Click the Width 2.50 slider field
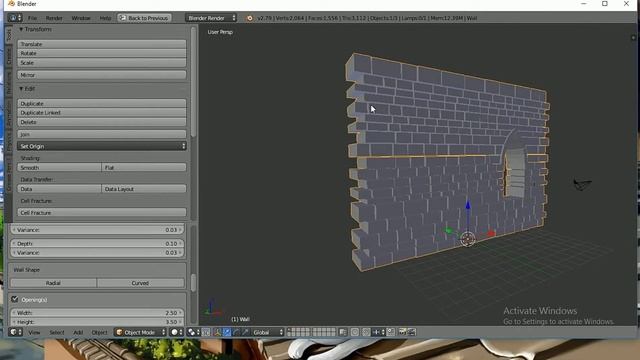 [x=97, y=313]
